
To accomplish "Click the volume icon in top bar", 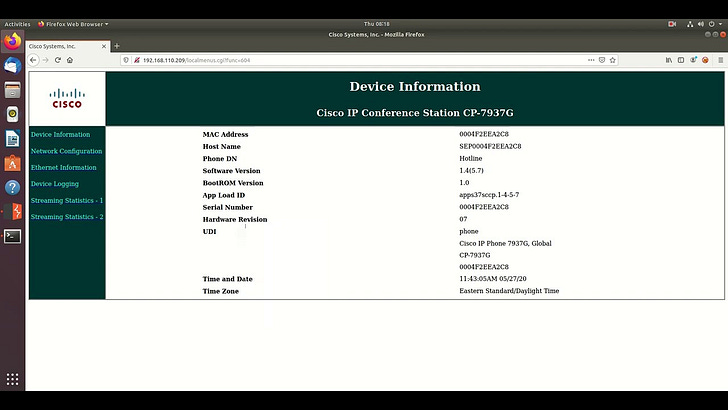I will [700, 24].
